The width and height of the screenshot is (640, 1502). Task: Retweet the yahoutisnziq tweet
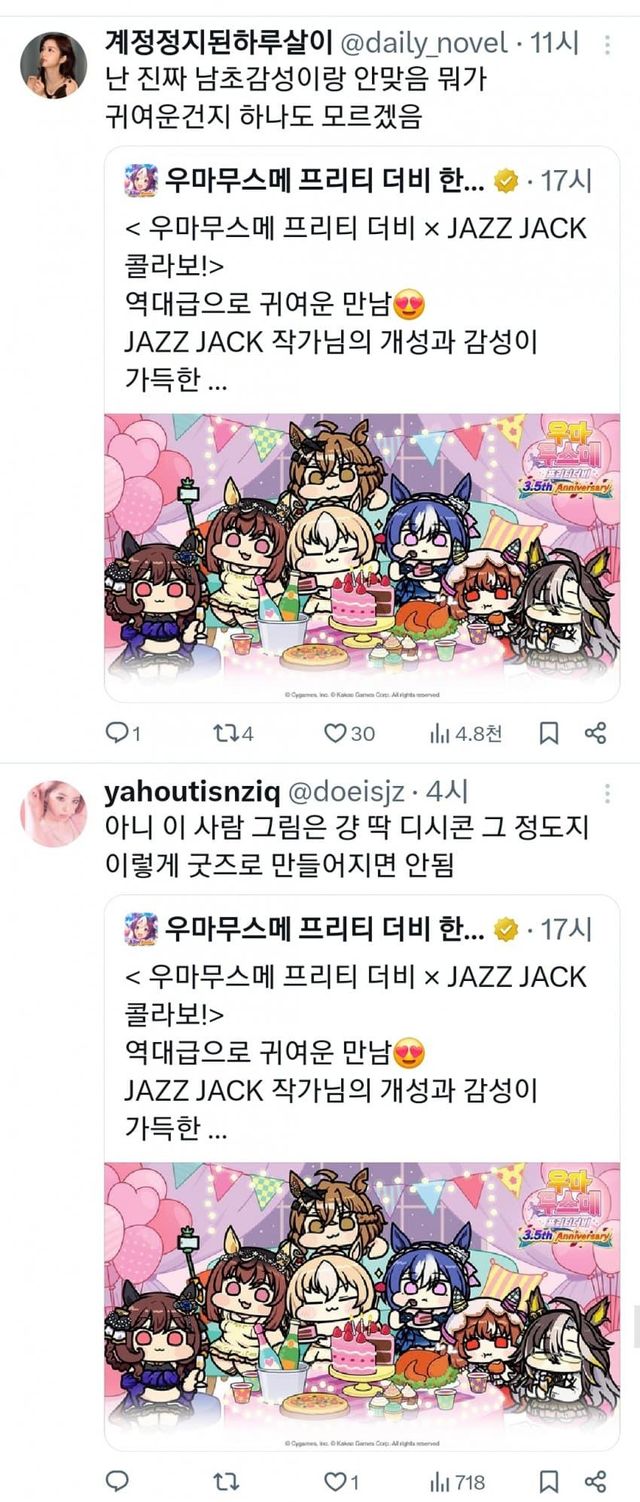(x=226, y=1480)
